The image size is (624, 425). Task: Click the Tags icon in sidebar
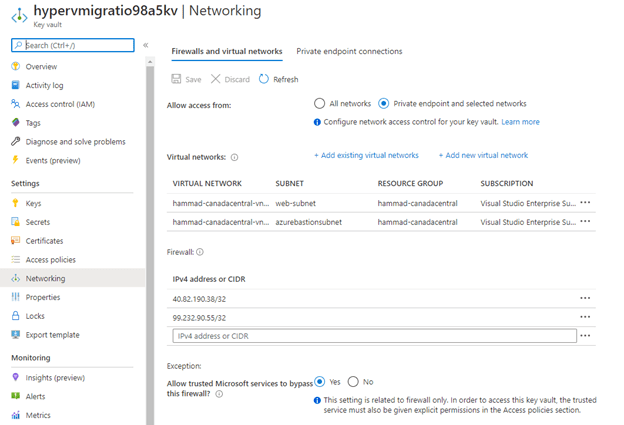click(16, 123)
